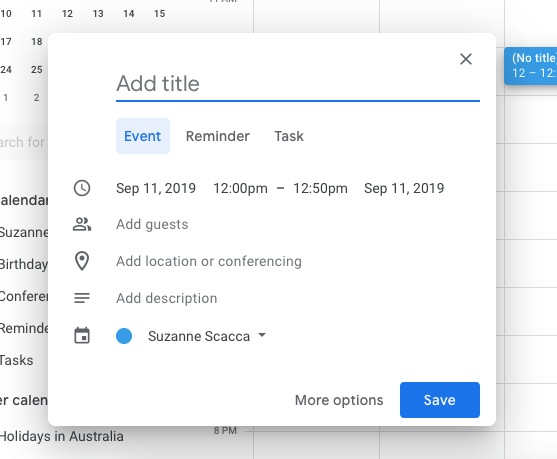Image resolution: width=557 pixels, height=459 pixels.
Task: Select day 11 in mini calendar
Action: click(37, 14)
